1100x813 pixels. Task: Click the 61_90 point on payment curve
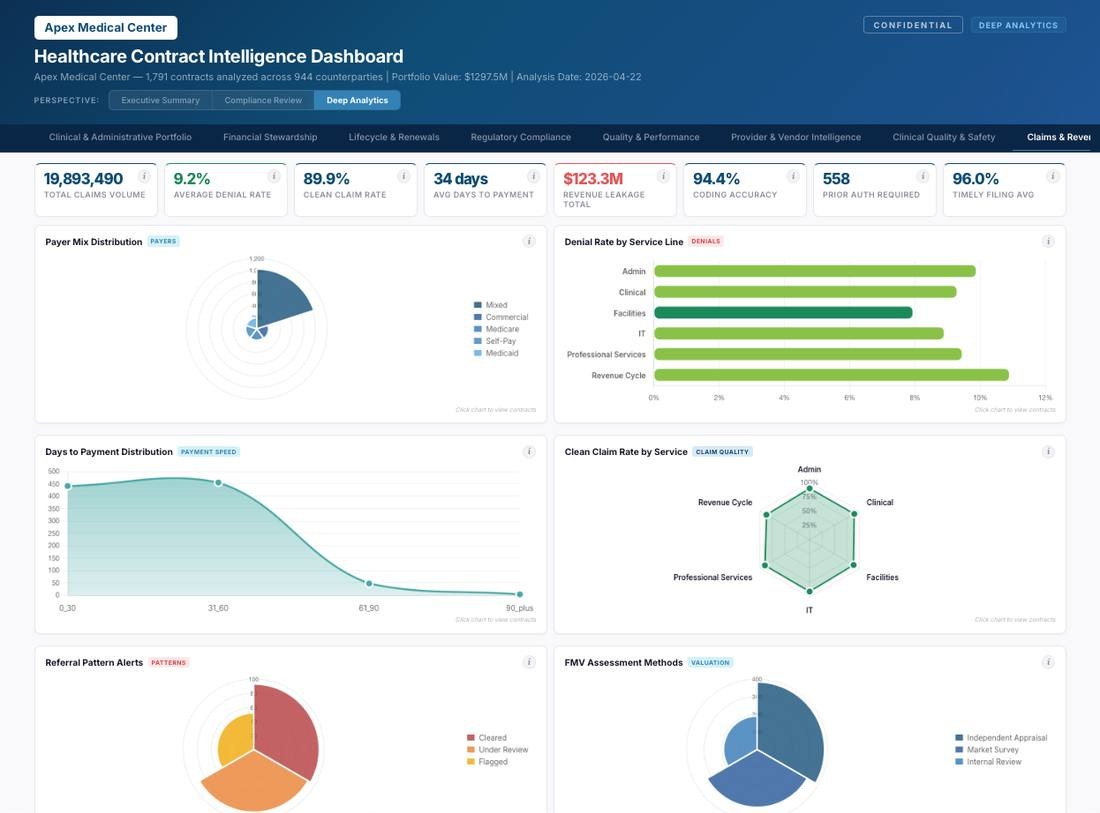coord(369,584)
